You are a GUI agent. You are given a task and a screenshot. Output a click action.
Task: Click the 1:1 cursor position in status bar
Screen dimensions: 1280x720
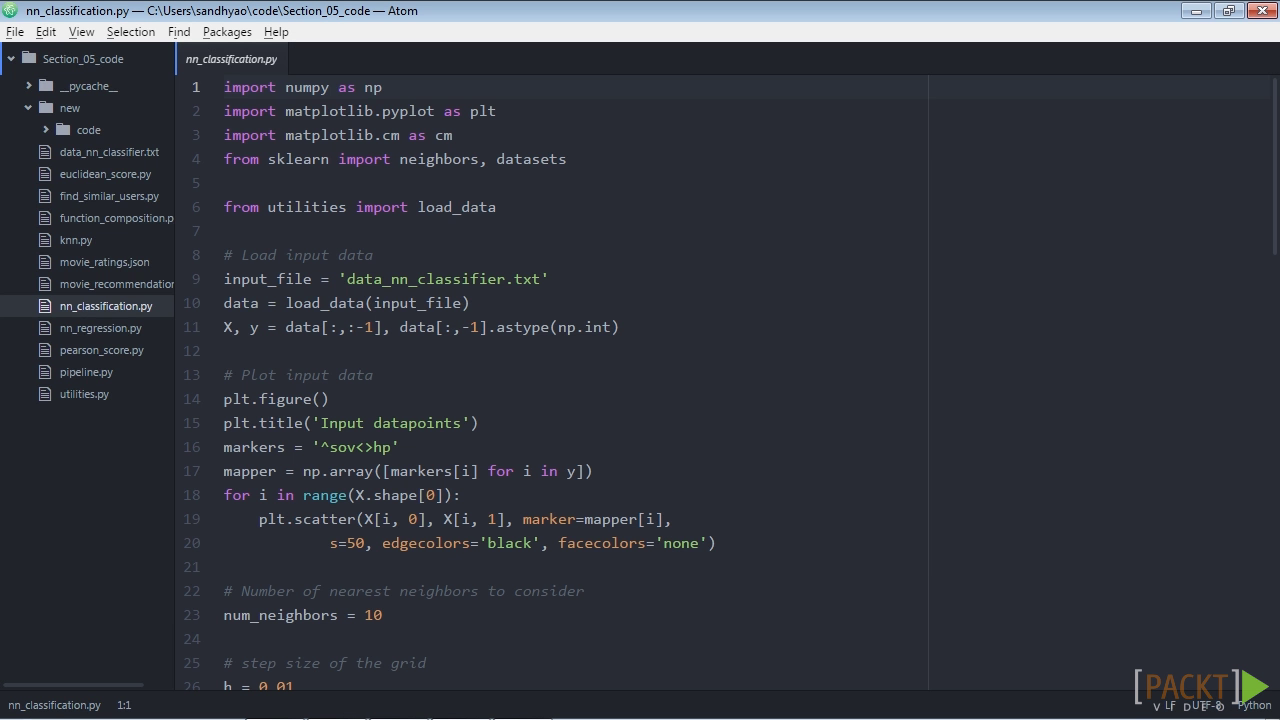click(124, 705)
